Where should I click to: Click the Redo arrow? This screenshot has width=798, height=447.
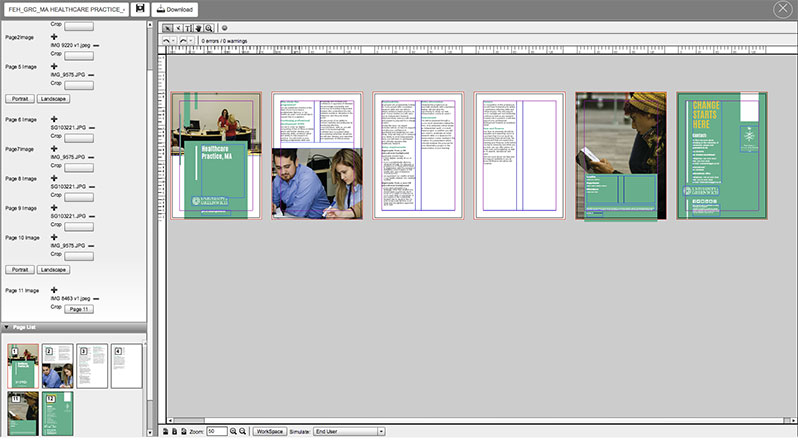183,41
